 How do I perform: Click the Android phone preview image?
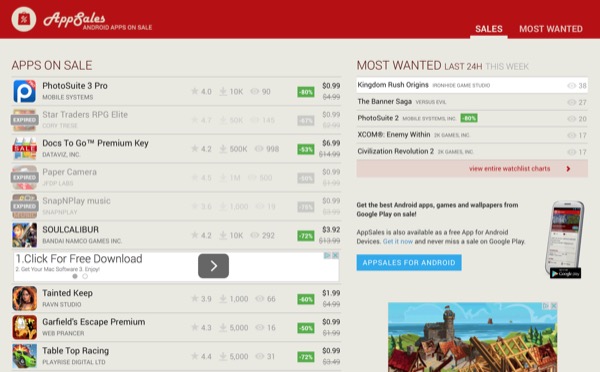(x=564, y=237)
